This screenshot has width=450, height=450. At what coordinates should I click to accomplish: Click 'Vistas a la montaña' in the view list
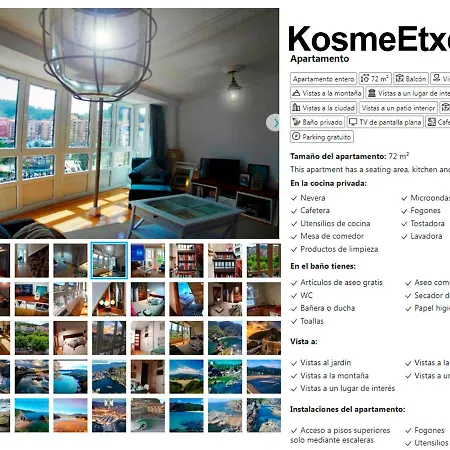334,376
